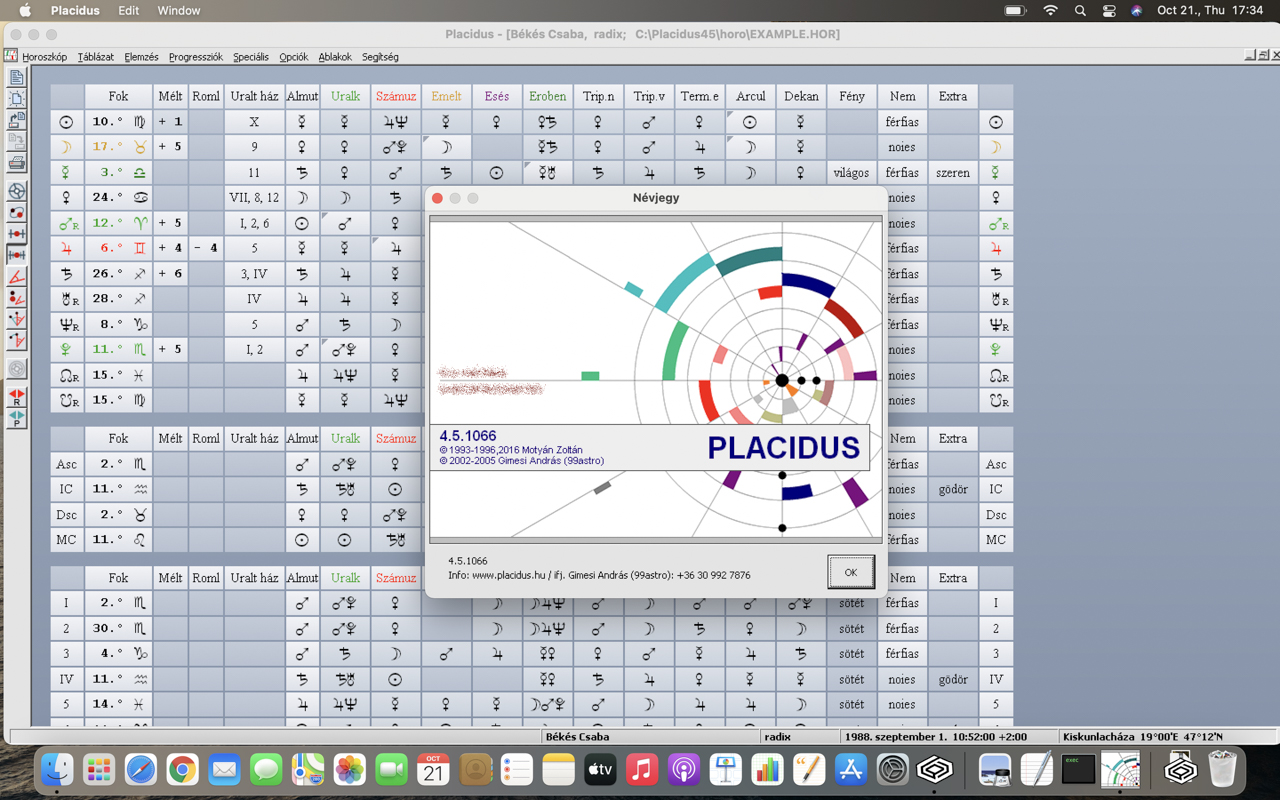
Task: Open the Ablakok menu
Action: coord(335,57)
